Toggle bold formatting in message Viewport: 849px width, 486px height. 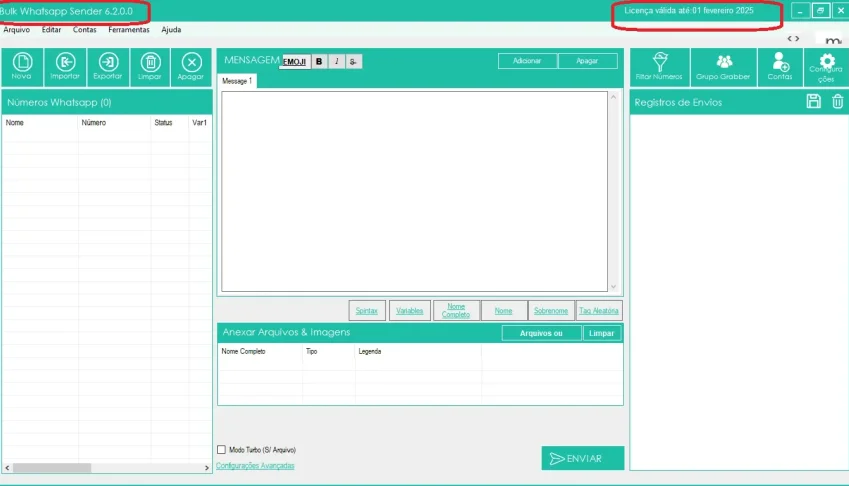[x=319, y=62]
